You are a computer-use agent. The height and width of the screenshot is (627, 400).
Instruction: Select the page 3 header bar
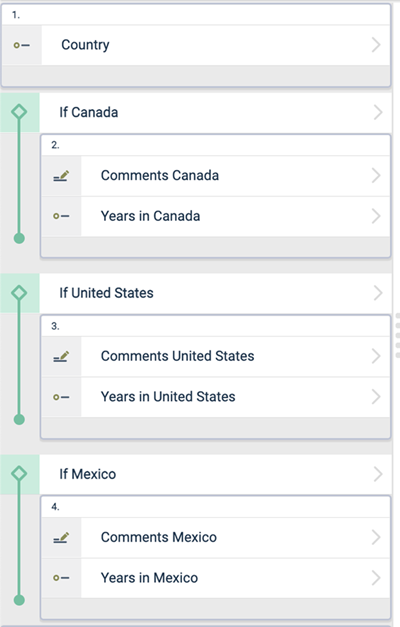point(216,326)
